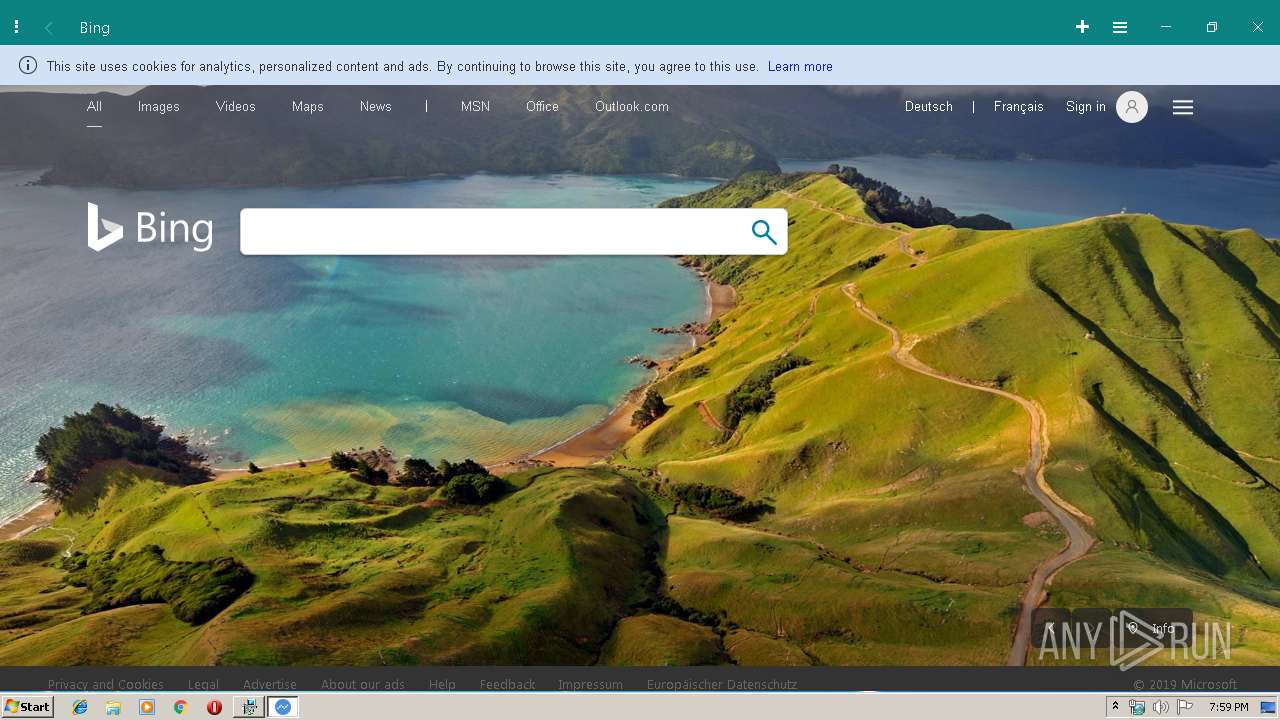Click the taskbar clock 7:59 PM

coord(1228,707)
